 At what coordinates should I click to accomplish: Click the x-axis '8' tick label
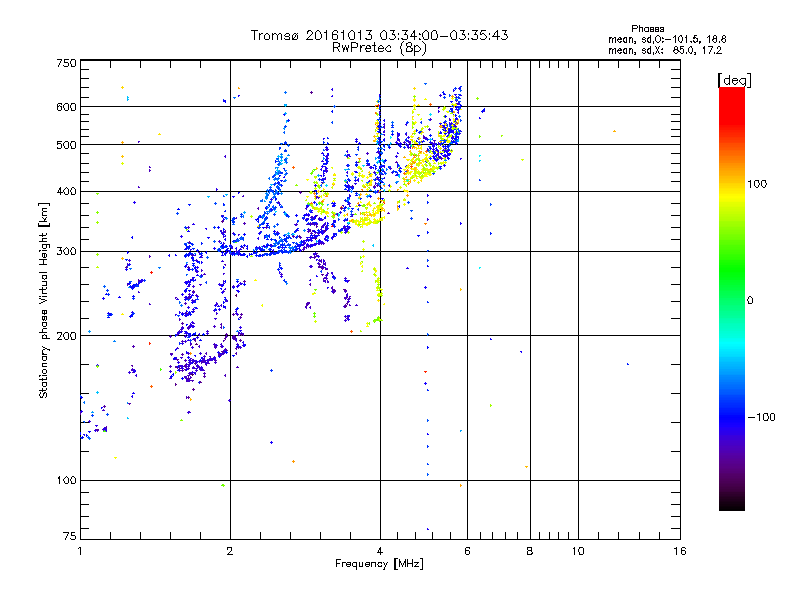tap(530, 551)
